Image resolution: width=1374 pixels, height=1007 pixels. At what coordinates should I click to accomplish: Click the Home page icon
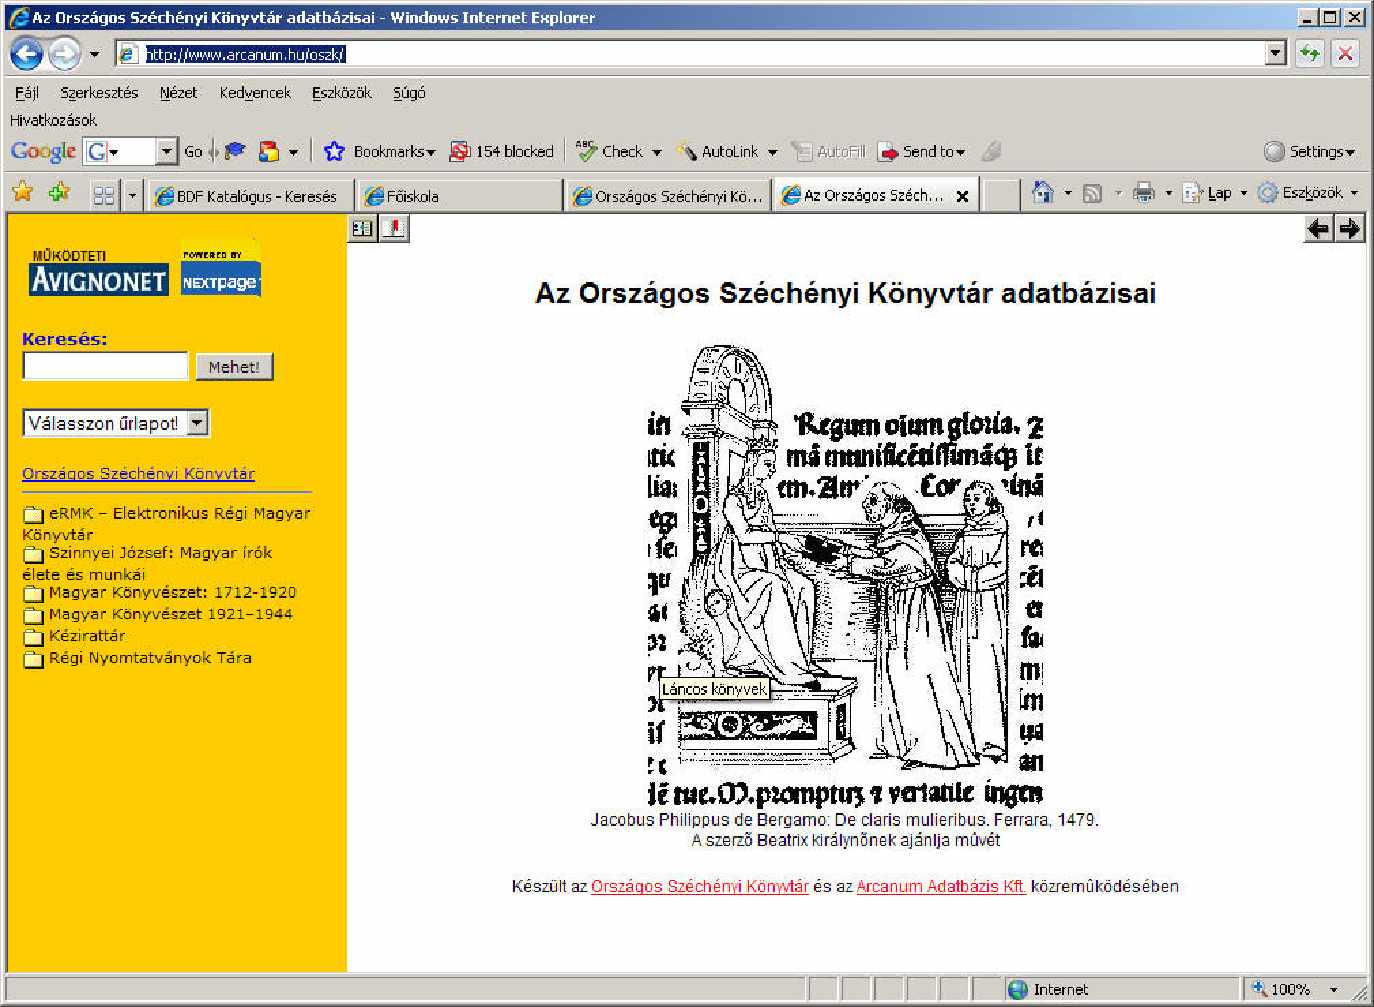1043,193
